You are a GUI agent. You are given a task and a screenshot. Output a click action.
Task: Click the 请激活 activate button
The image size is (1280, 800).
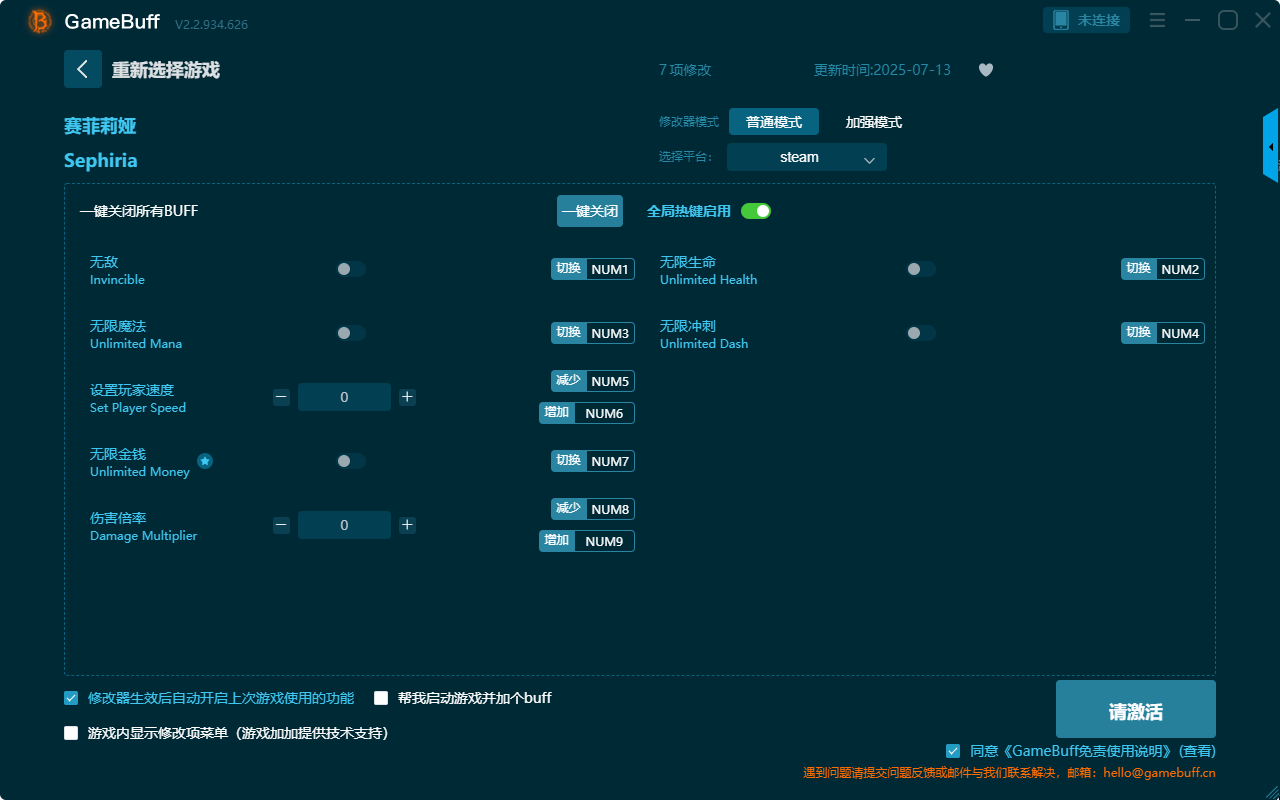tap(1136, 709)
